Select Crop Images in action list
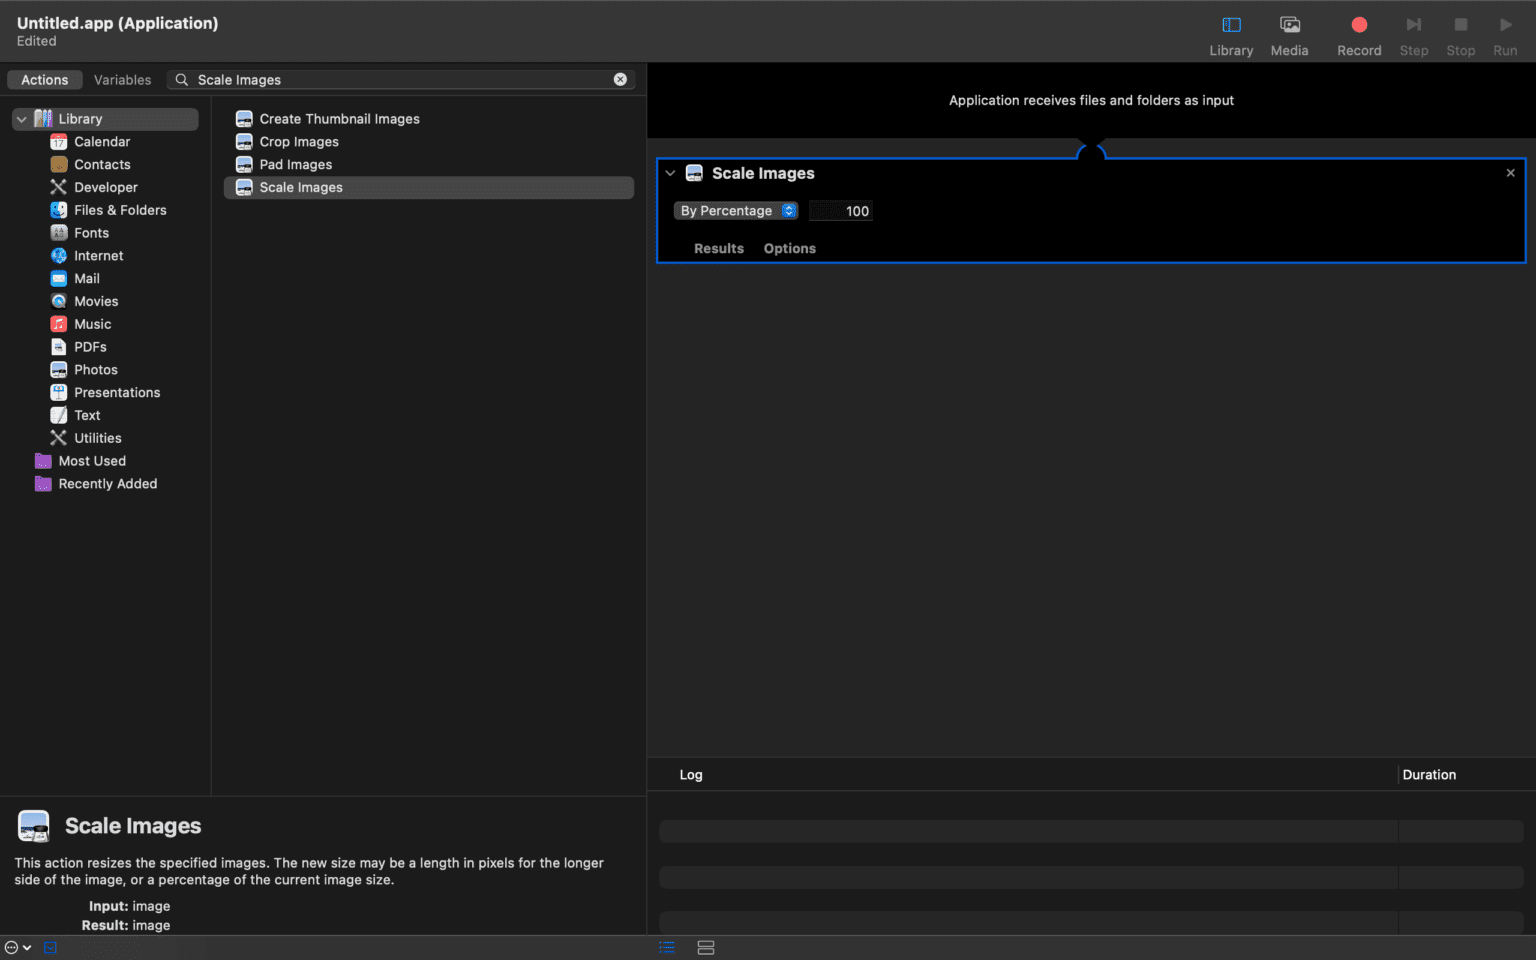This screenshot has width=1536, height=960. click(298, 142)
